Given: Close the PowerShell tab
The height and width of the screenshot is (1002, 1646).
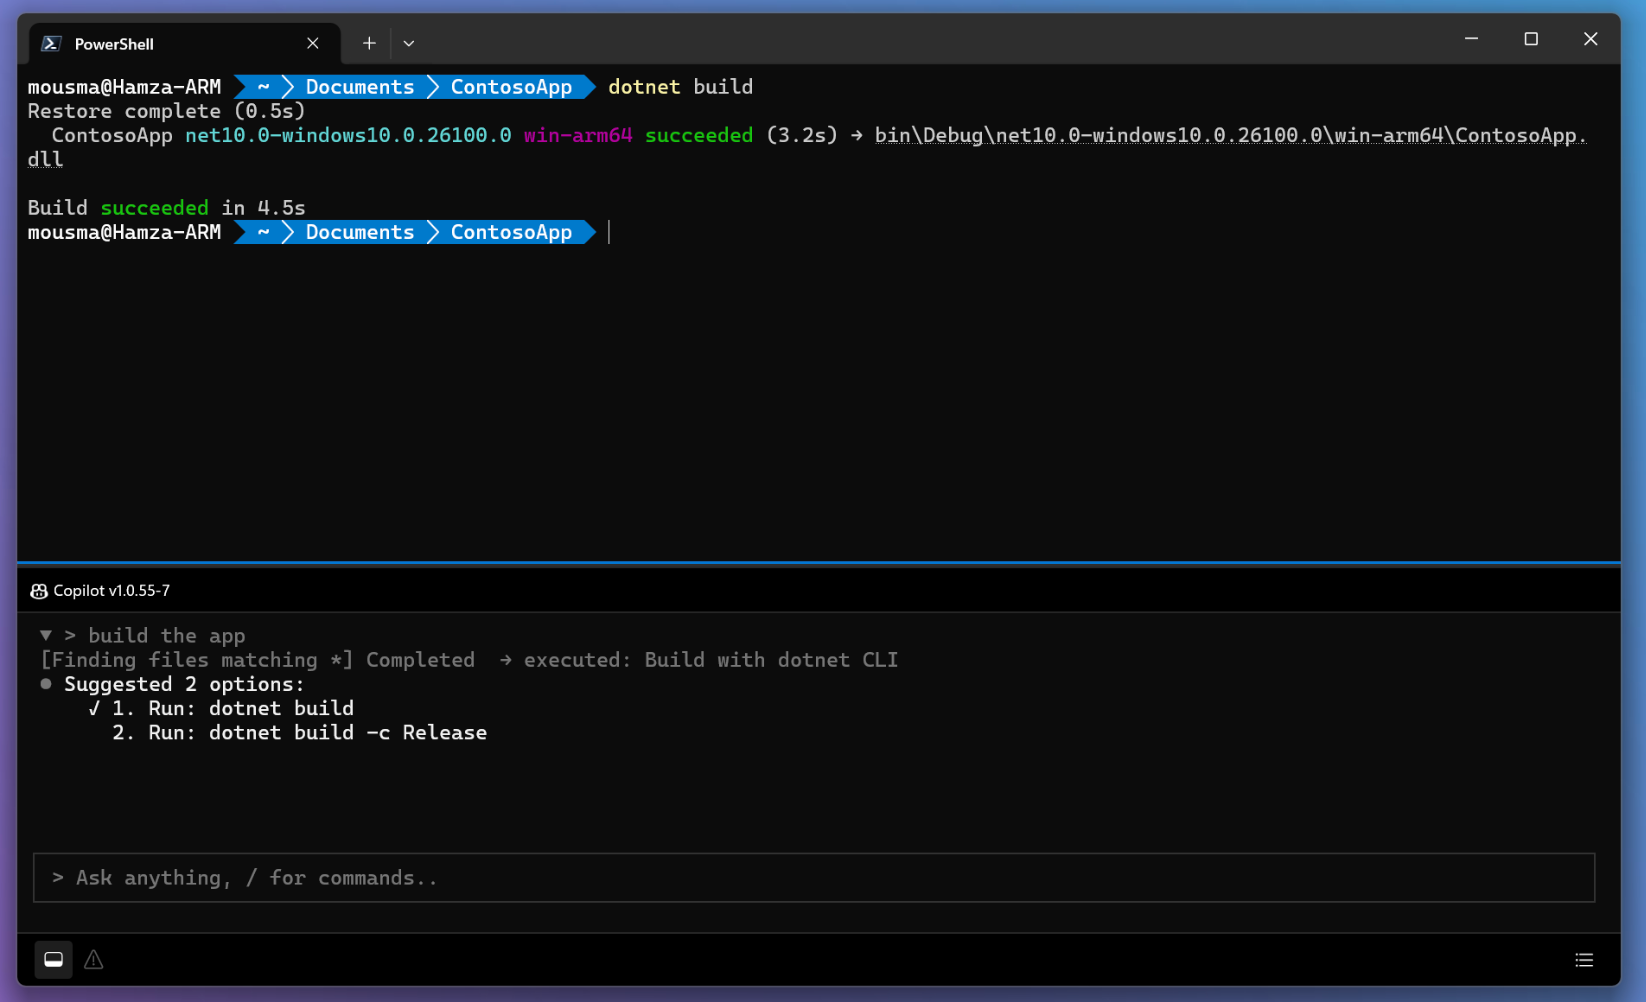Looking at the screenshot, I should [x=313, y=43].
